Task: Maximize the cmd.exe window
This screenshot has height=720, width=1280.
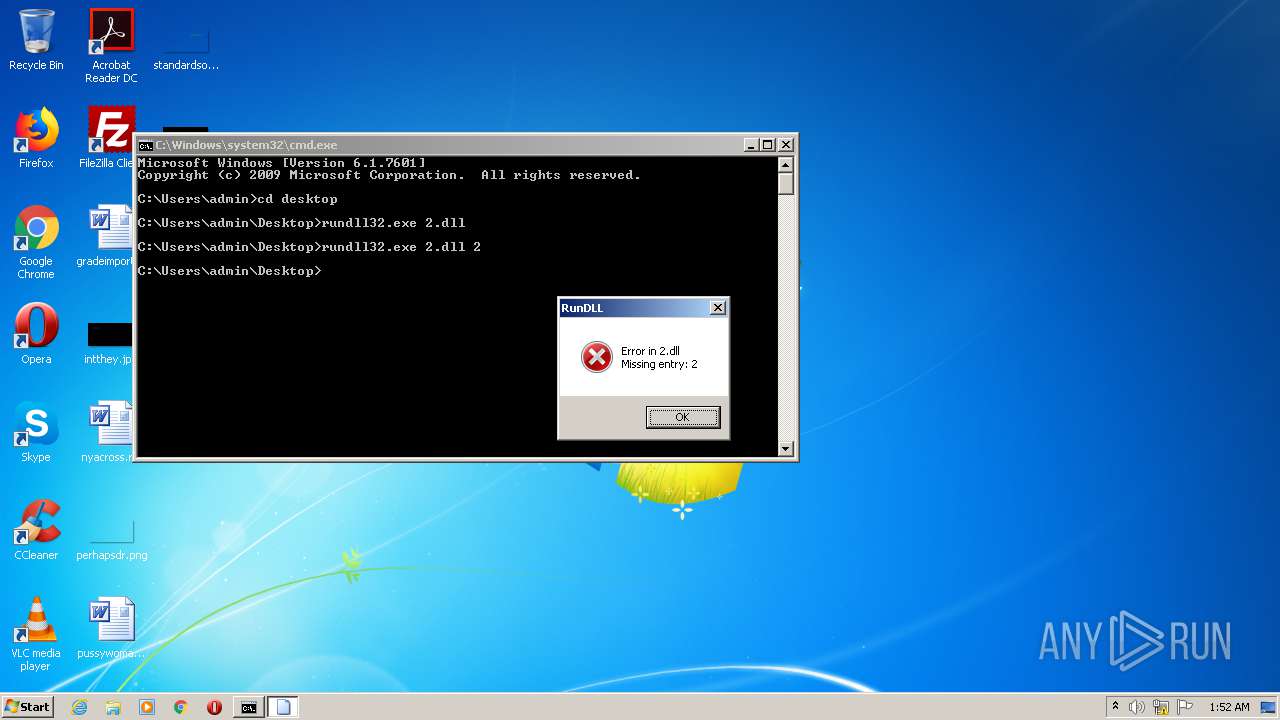Action: point(767,145)
